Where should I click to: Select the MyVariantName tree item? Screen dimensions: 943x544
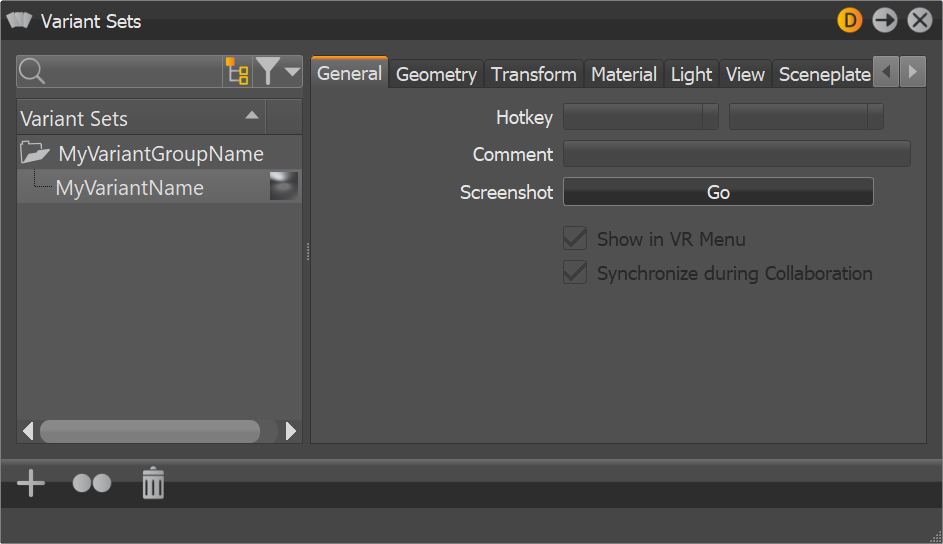159,187
